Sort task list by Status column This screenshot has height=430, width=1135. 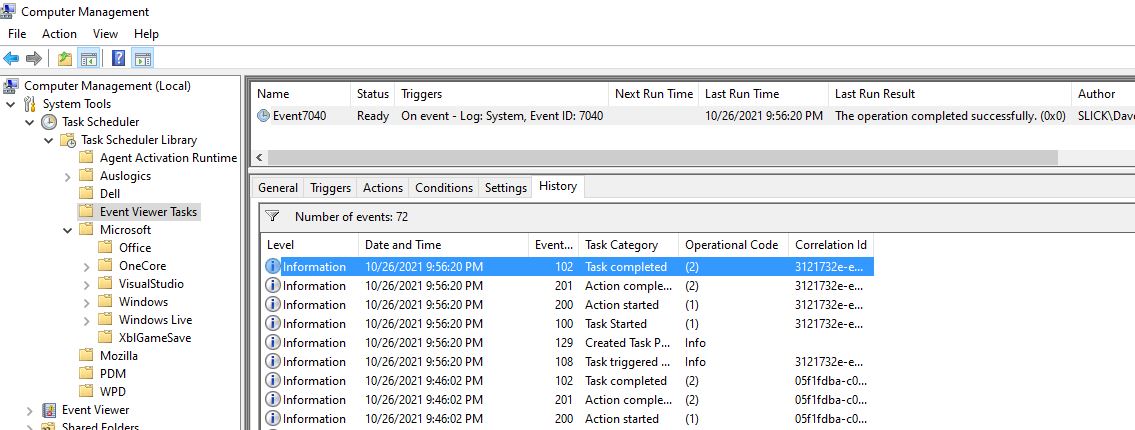pyautogui.click(x=373, y=93)
